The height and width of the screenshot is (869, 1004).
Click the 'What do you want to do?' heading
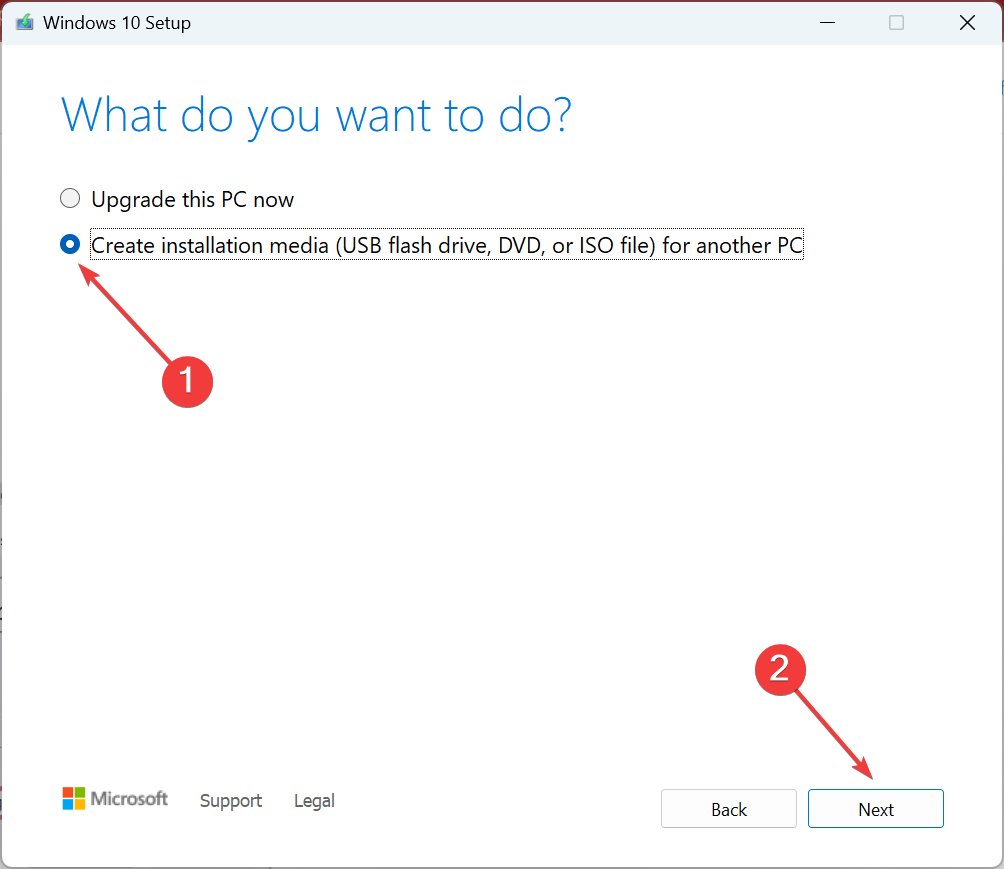click(x=316, y=116)
